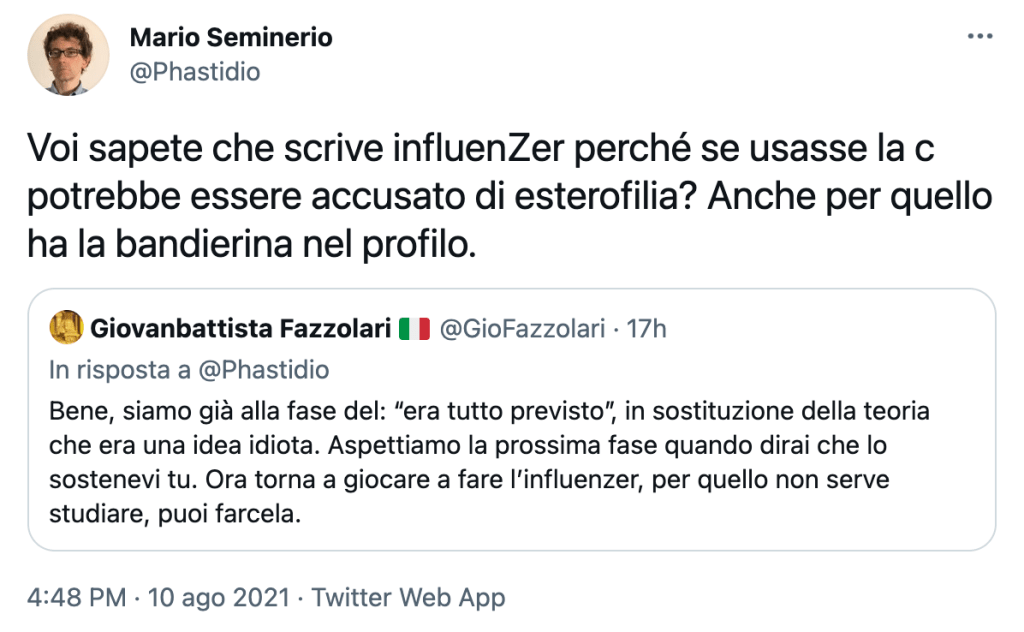Click Giovanbattista Fazzolari's small avatar
This screenshot has height=632, width=1024.
tap(64, 325)
